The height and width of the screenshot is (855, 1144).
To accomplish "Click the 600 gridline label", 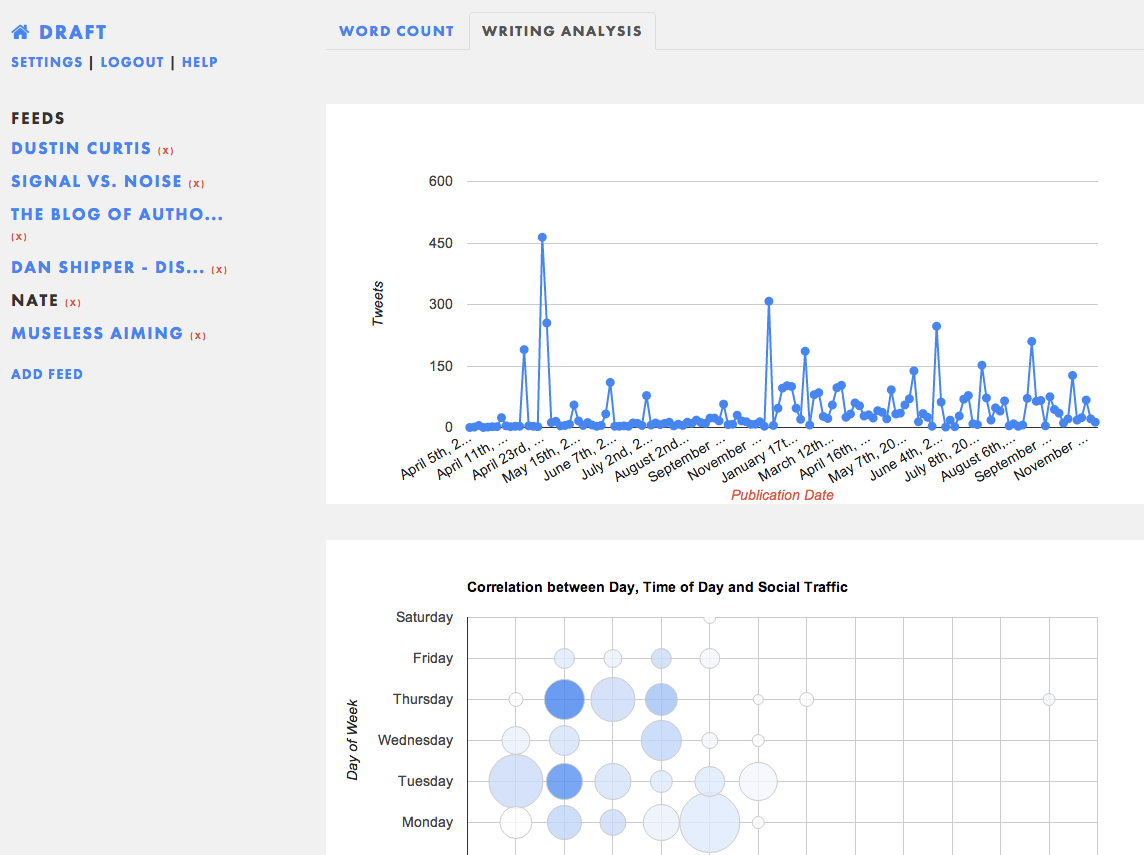I will (441, 181).
